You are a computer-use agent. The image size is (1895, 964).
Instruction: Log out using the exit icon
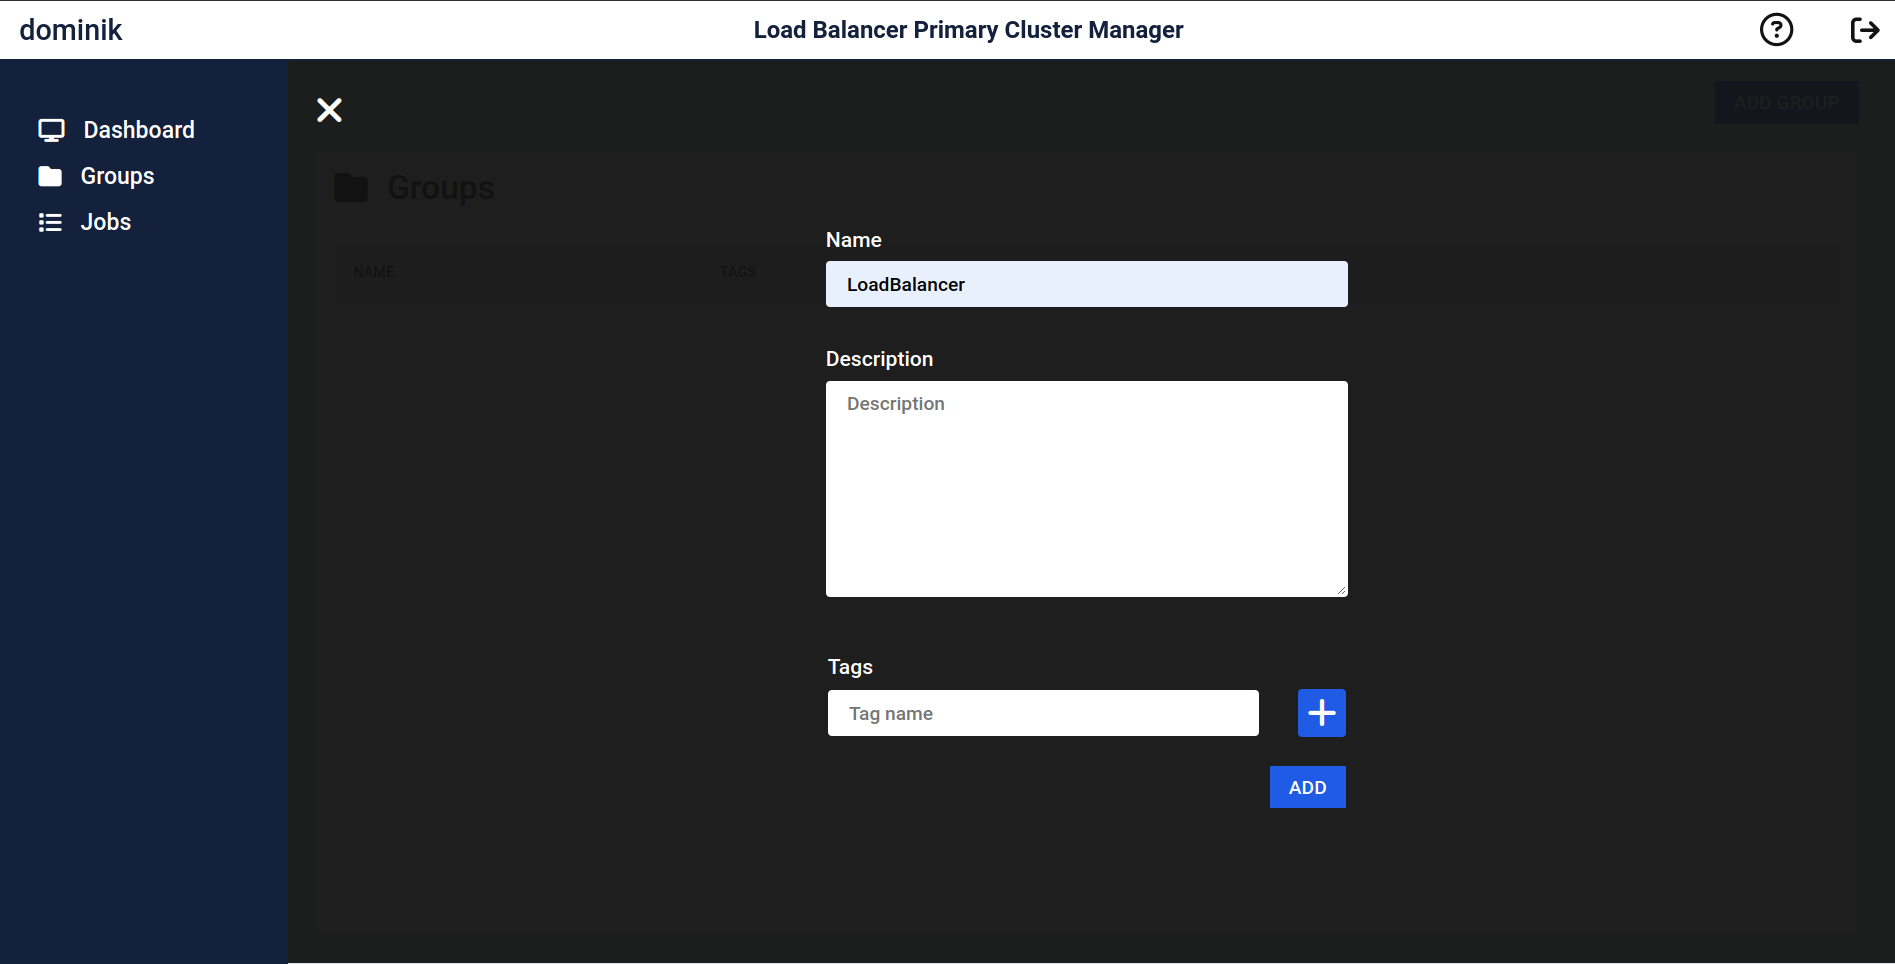(1864, 29)
